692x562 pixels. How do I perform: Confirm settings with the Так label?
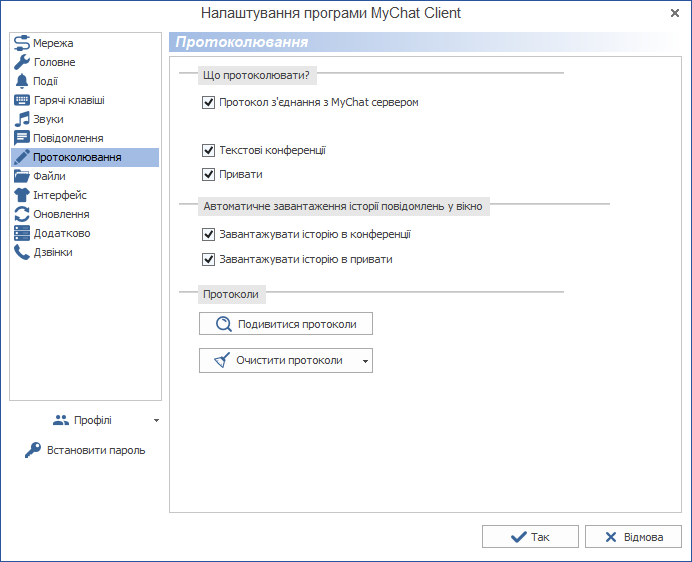tap(540, 537)
